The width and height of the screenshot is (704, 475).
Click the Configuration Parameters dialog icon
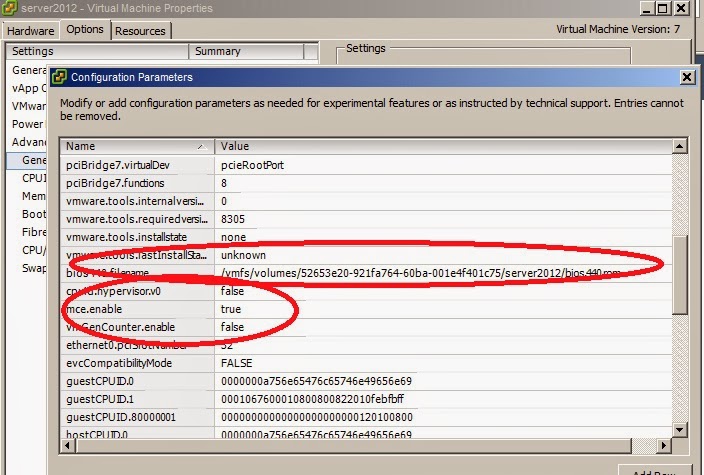[x=60, y=77]
